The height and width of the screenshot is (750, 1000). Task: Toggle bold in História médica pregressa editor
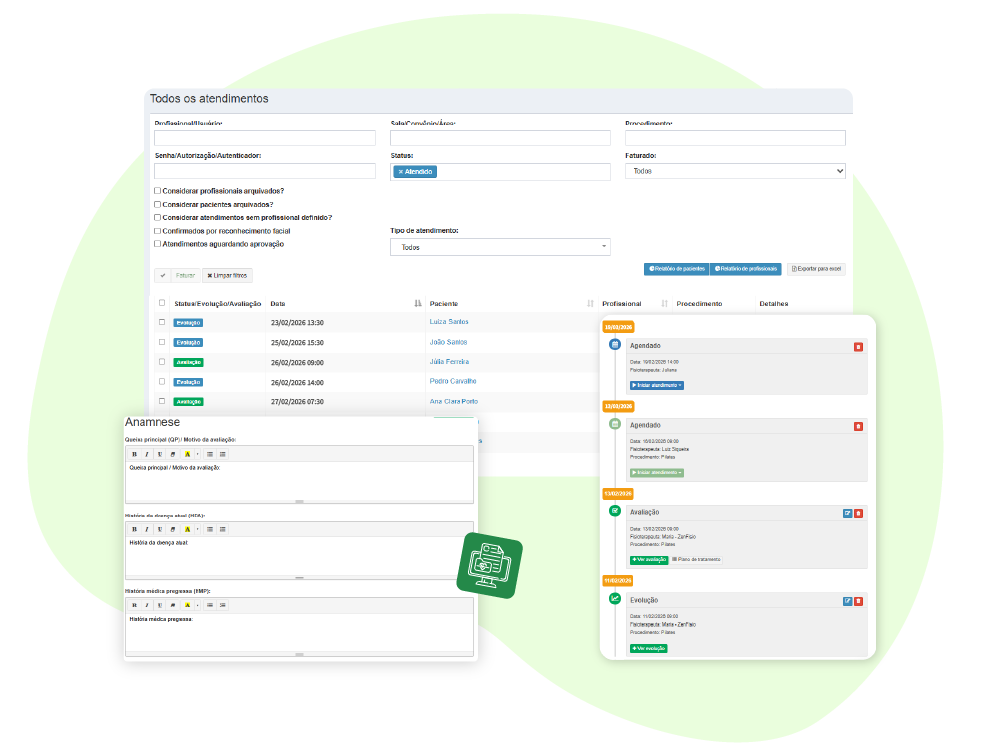(x=135, y=605)
